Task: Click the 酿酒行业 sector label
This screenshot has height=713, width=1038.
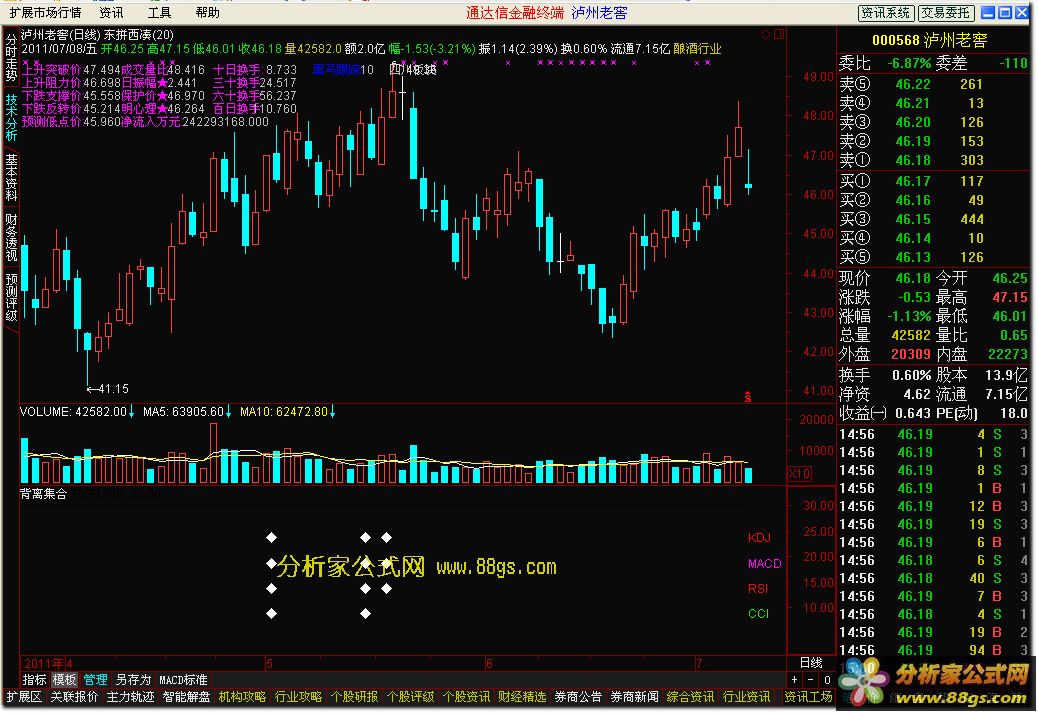Action: [x=697, y=48]
